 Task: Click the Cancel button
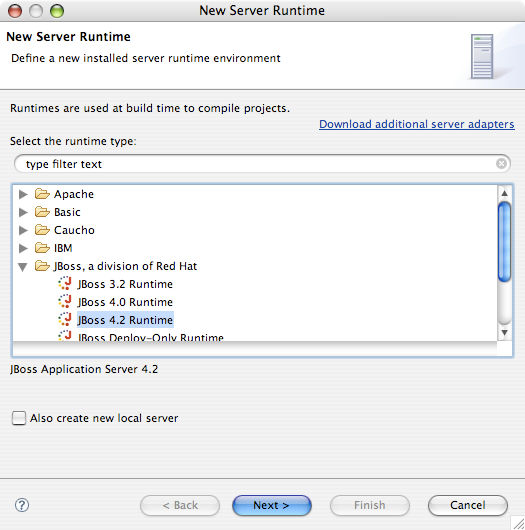(468, 505)
